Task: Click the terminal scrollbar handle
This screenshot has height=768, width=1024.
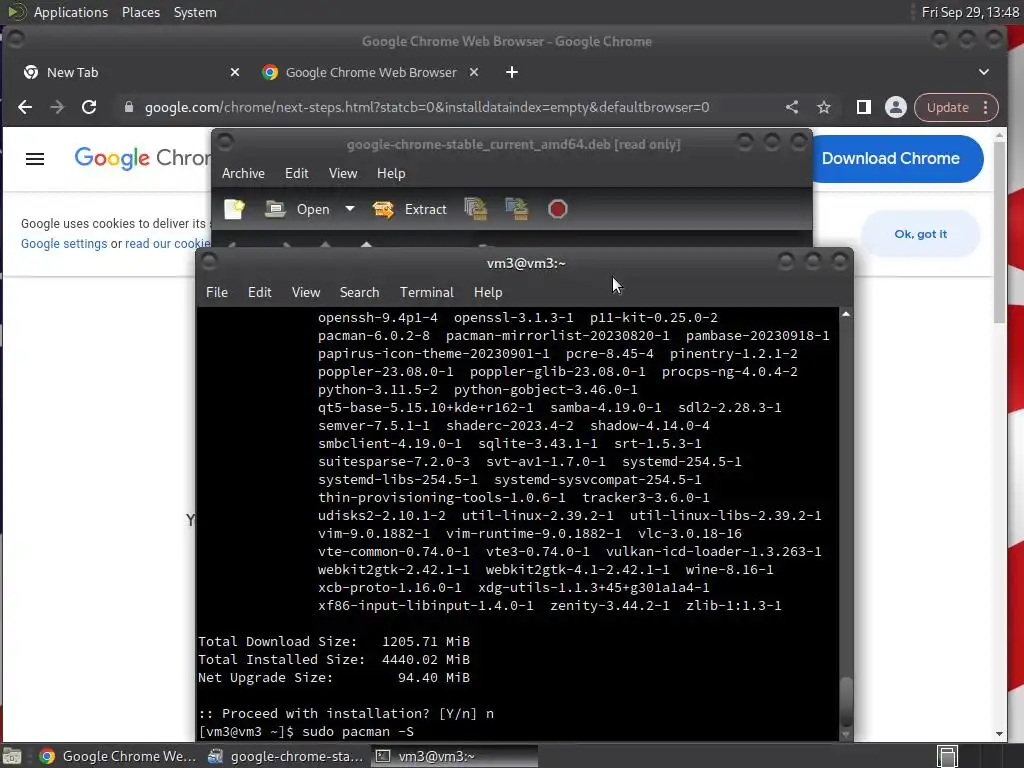Action: (x=846, y=701)
